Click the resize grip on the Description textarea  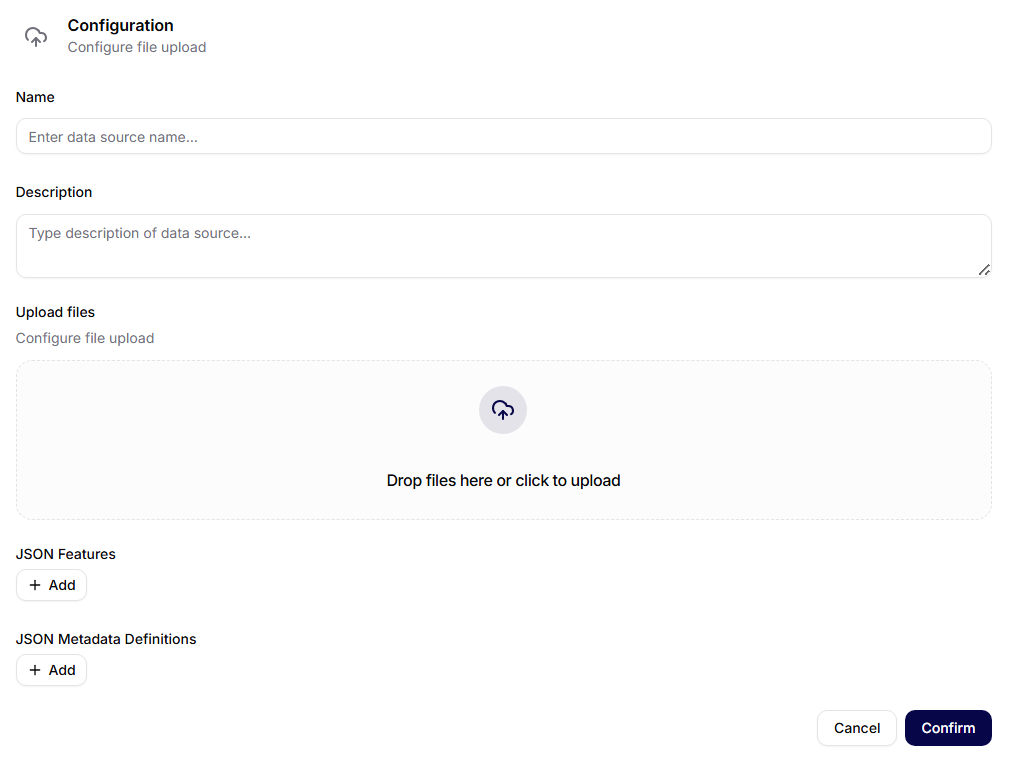pyautogui.click(x=985, y=271)
